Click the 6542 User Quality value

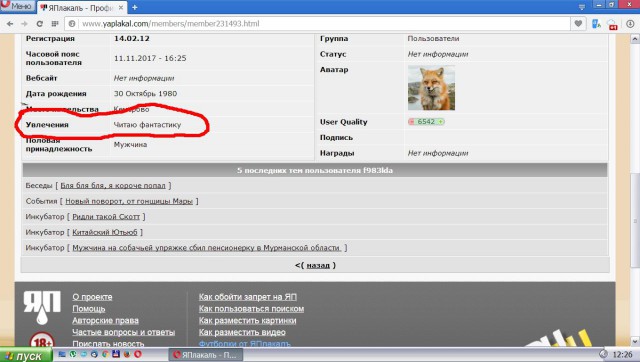click(x=426, y=122)
